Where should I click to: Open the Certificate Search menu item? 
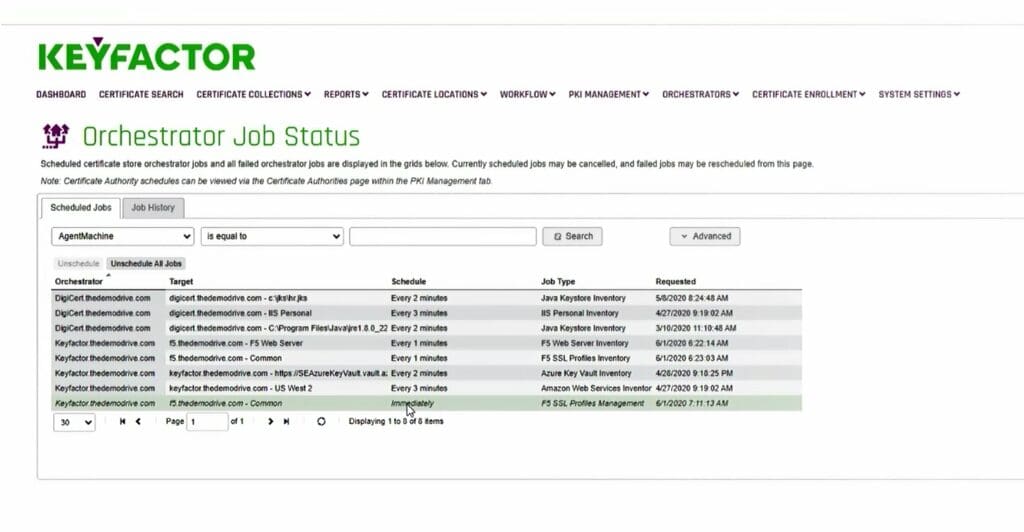point(141,94)
